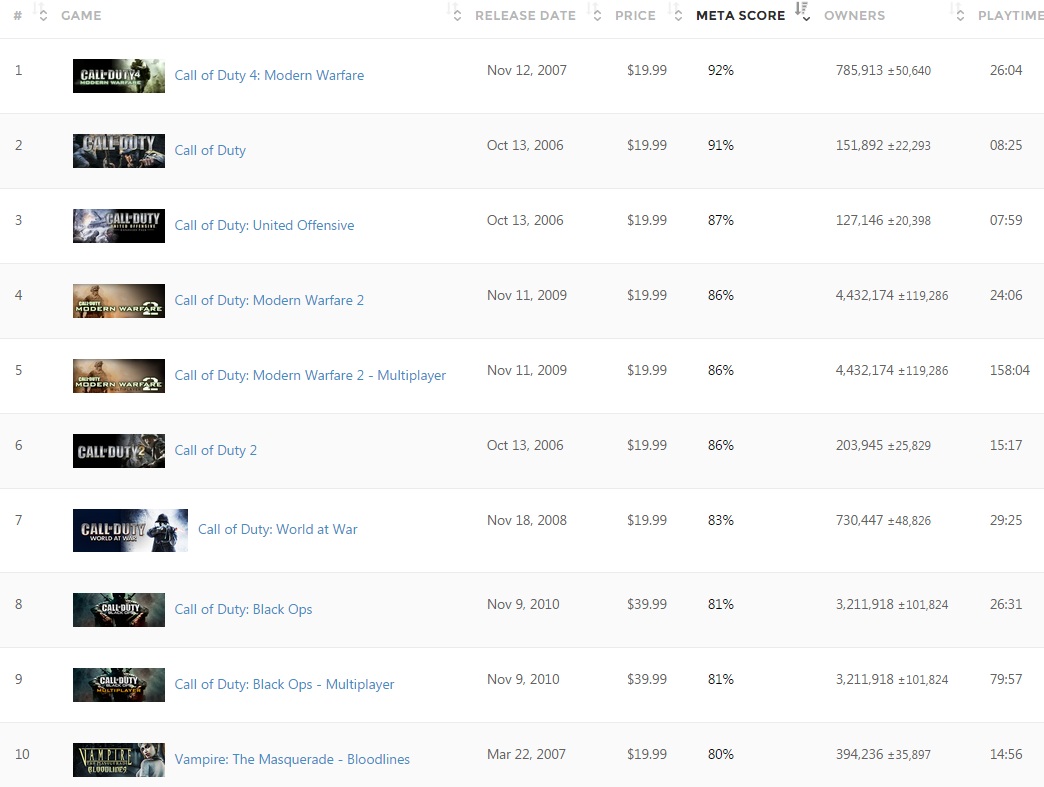Click the World at War thumbnail image
The height and width of the screenshot is (787, 1044).
click(x=130, y=530)
